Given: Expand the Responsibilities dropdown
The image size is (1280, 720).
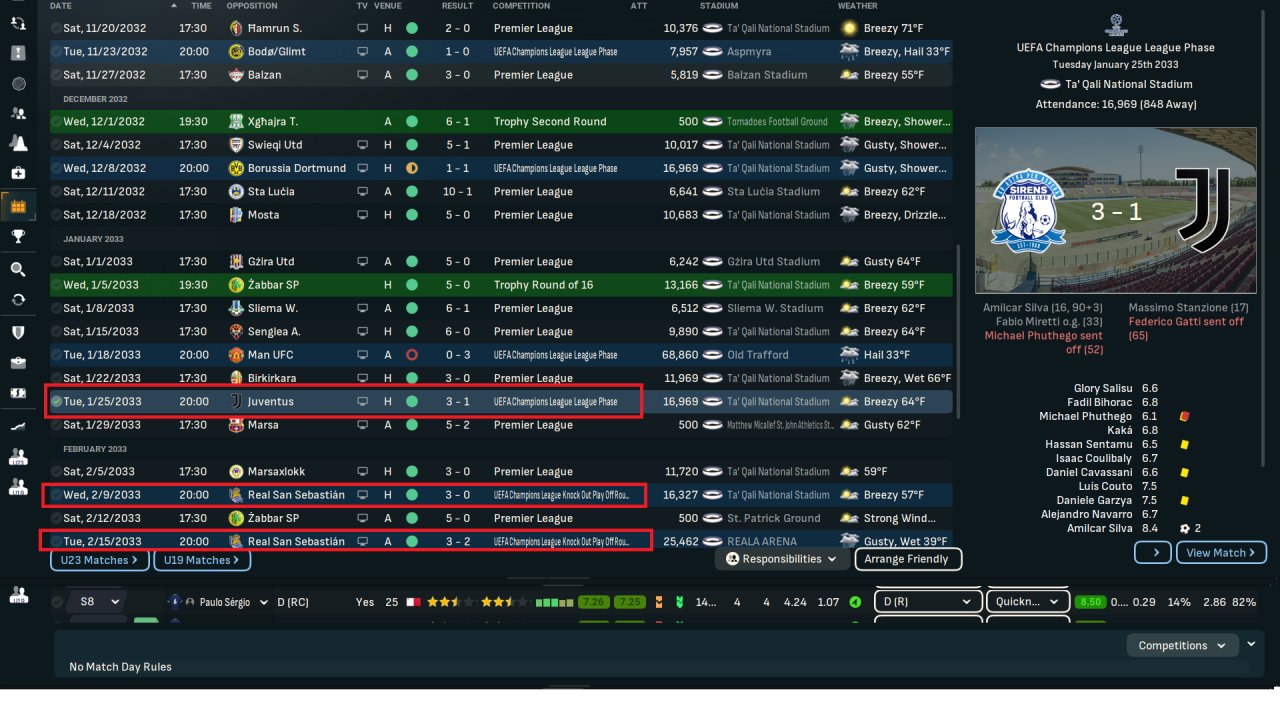Looking at the screenshot, I should click(x=782, y=559).
